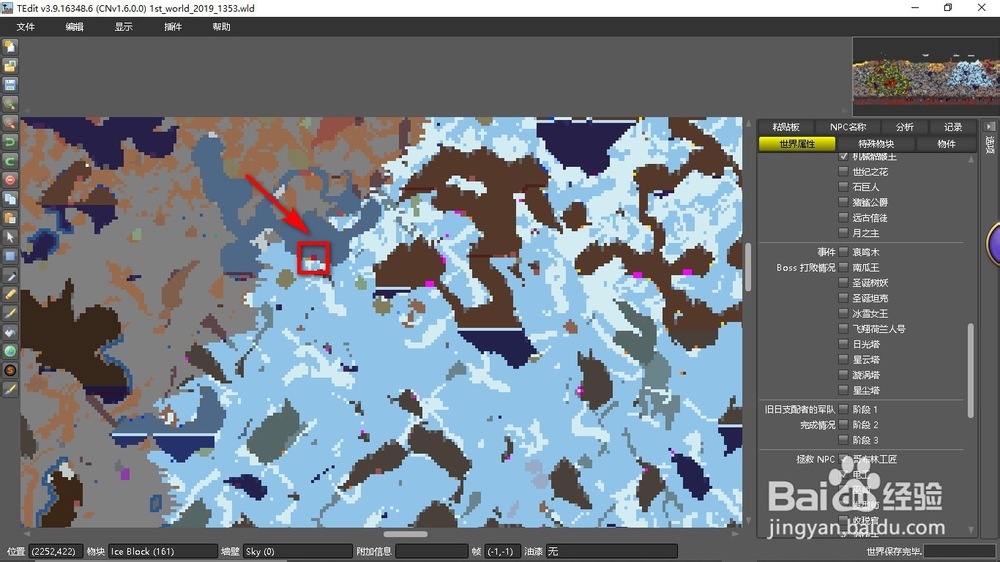This screenshot has height=562, width=1000.
Task: Select the blue rectangle Selection tool
Action: click(x=10, y=256)
